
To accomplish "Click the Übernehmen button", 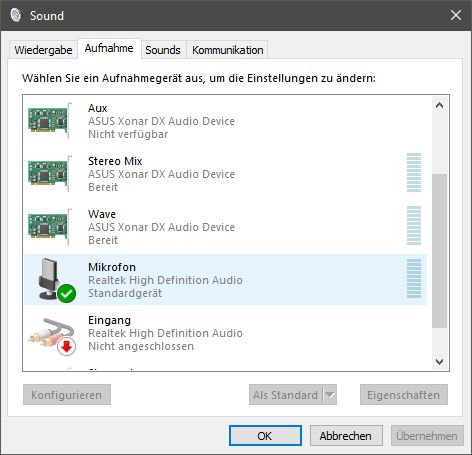I will [427, 436].
